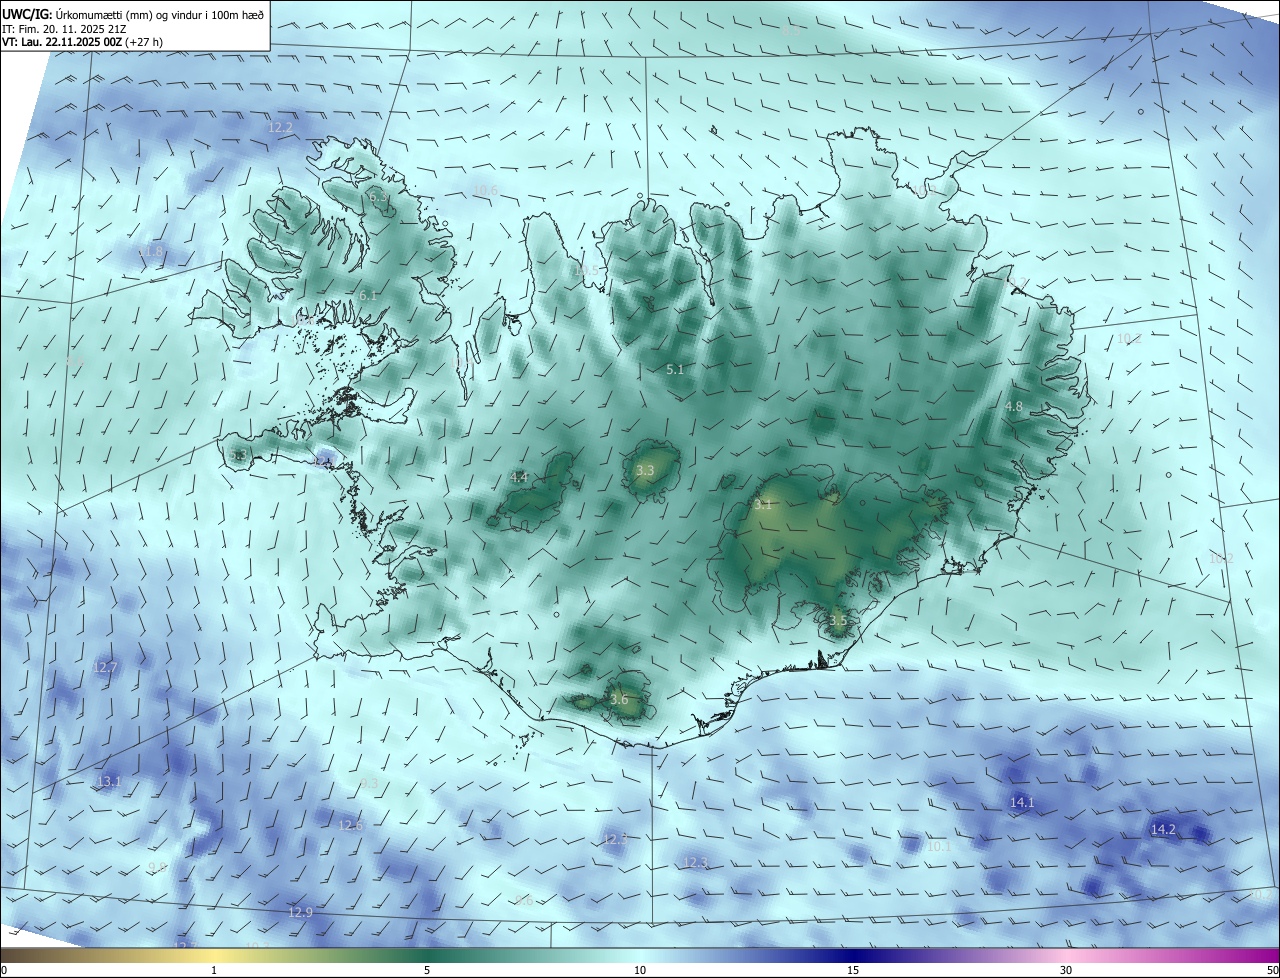This screenshot has width=1280, height=978.
Task: Click the 4.4 value on the glacier
Action: [519, 478]
